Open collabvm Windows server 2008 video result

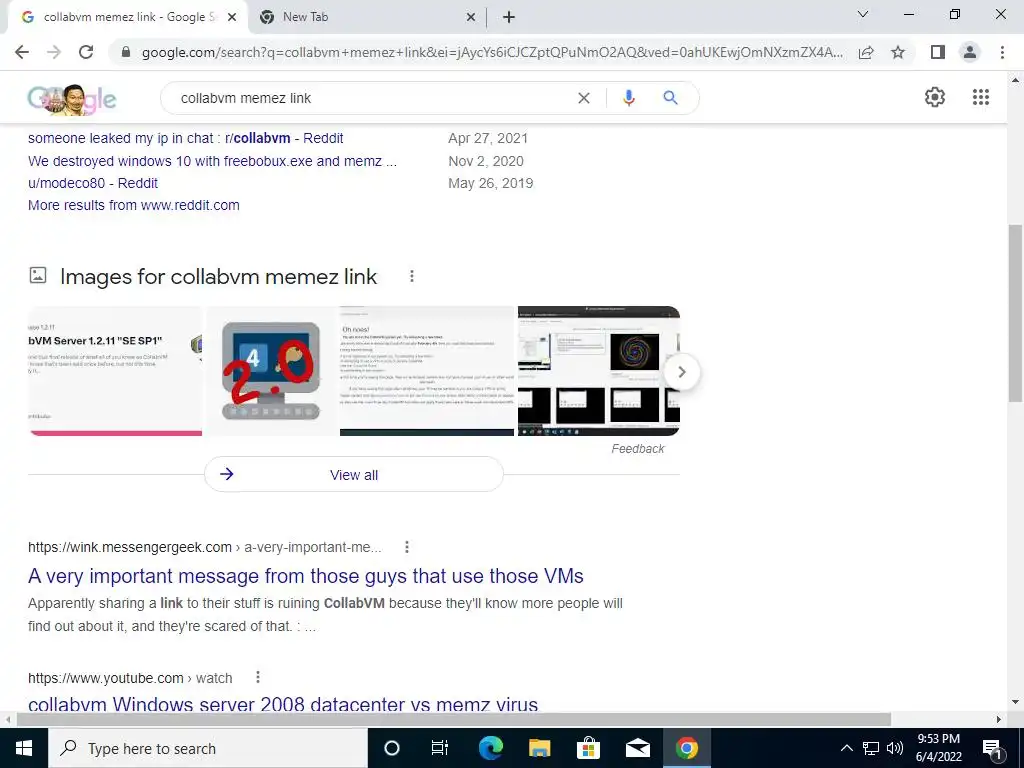(x=283, y=704)
